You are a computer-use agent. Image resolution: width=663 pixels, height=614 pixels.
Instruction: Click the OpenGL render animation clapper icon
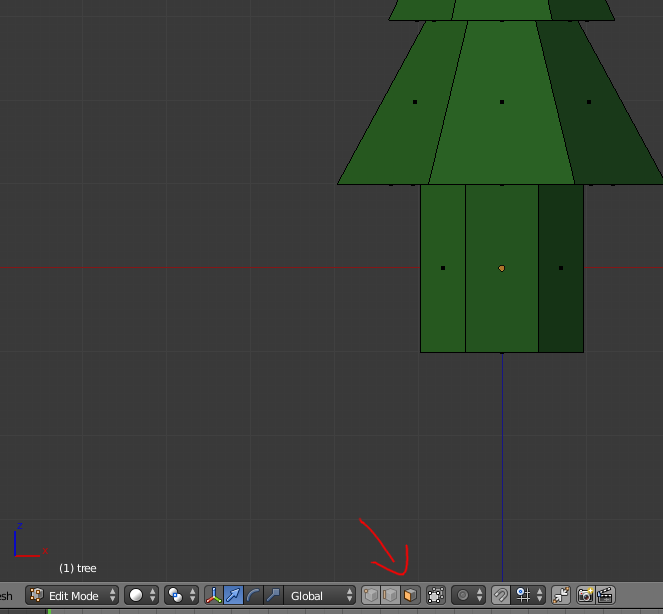coord(605,595)
